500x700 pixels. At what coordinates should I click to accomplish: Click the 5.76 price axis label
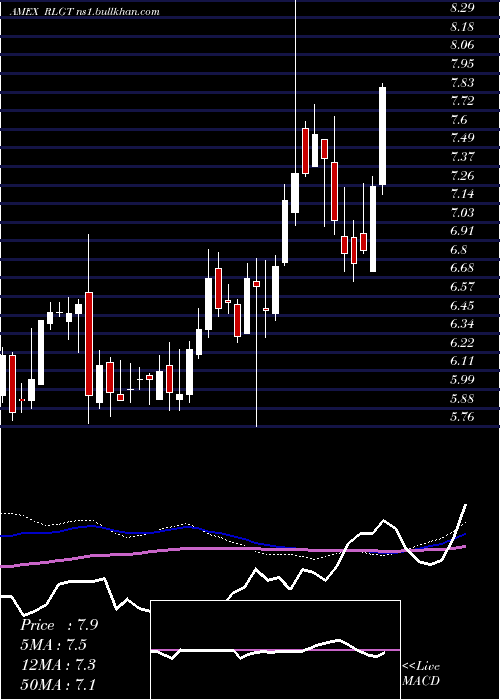(x=462, y=417)
